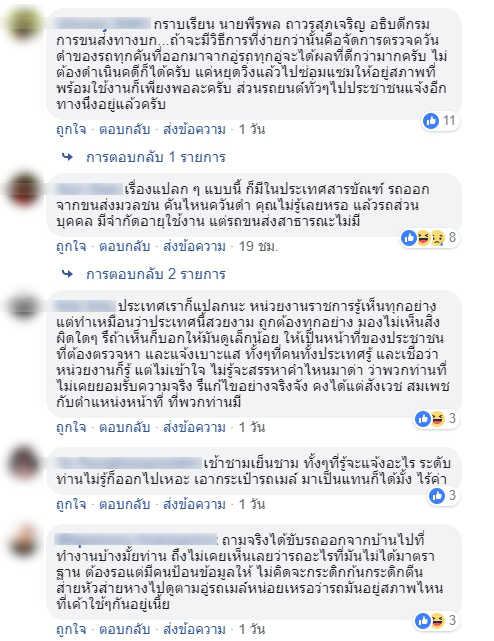The image size is (494, 641).
Task: Toggle ถูกใจ on the 19 ชม. comment
Action: [71, 247]
